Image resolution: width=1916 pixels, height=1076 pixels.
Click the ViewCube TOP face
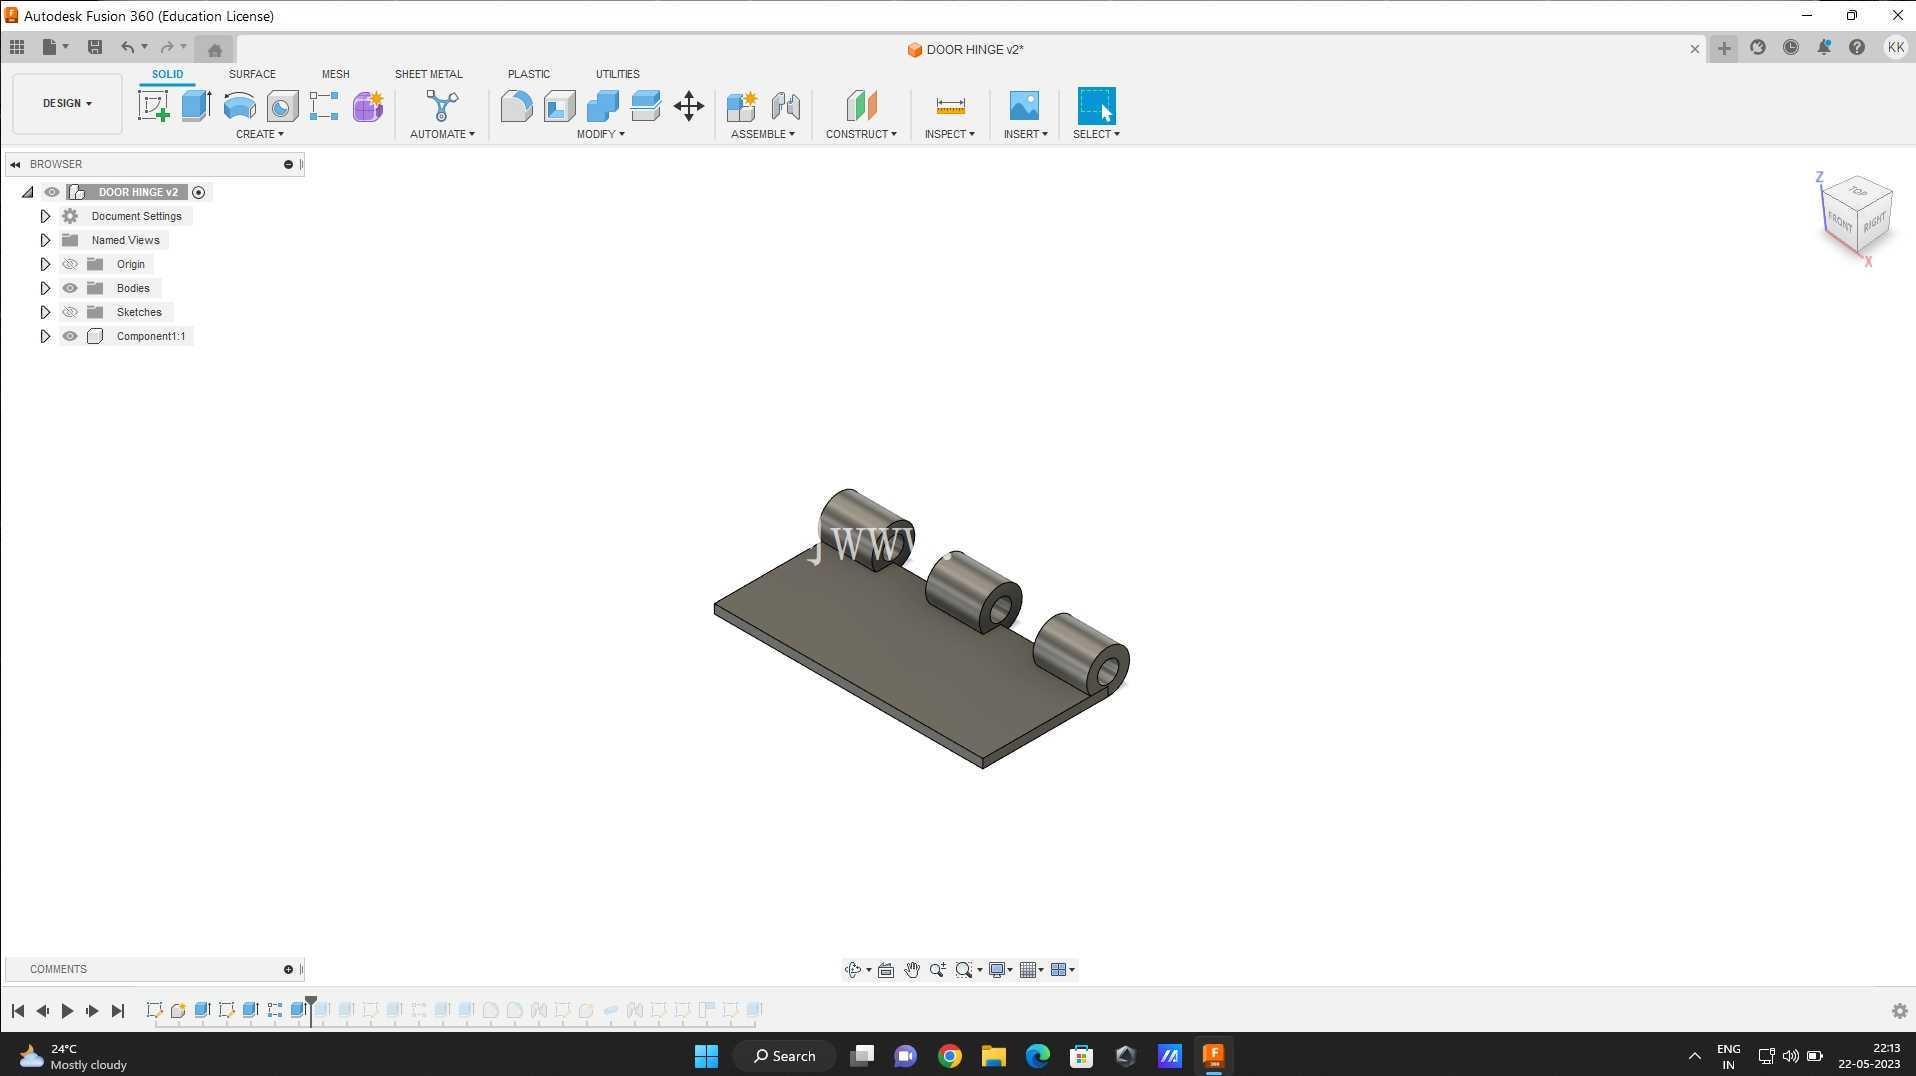pos(1857,191)
